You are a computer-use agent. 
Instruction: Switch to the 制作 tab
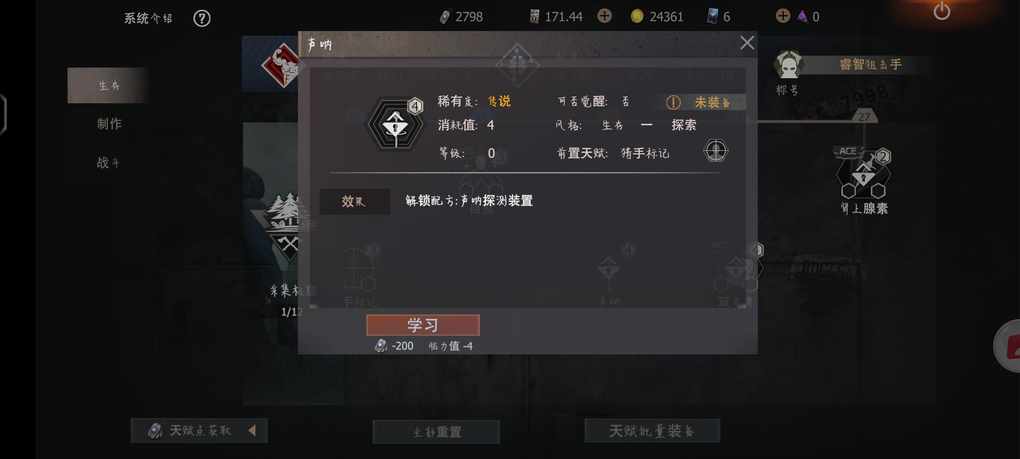coord(109,124)
